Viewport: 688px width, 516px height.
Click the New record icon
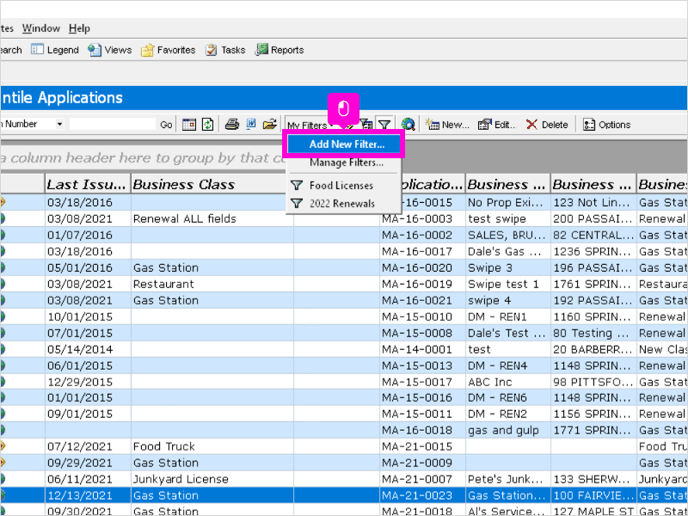(x=432, y=125)
